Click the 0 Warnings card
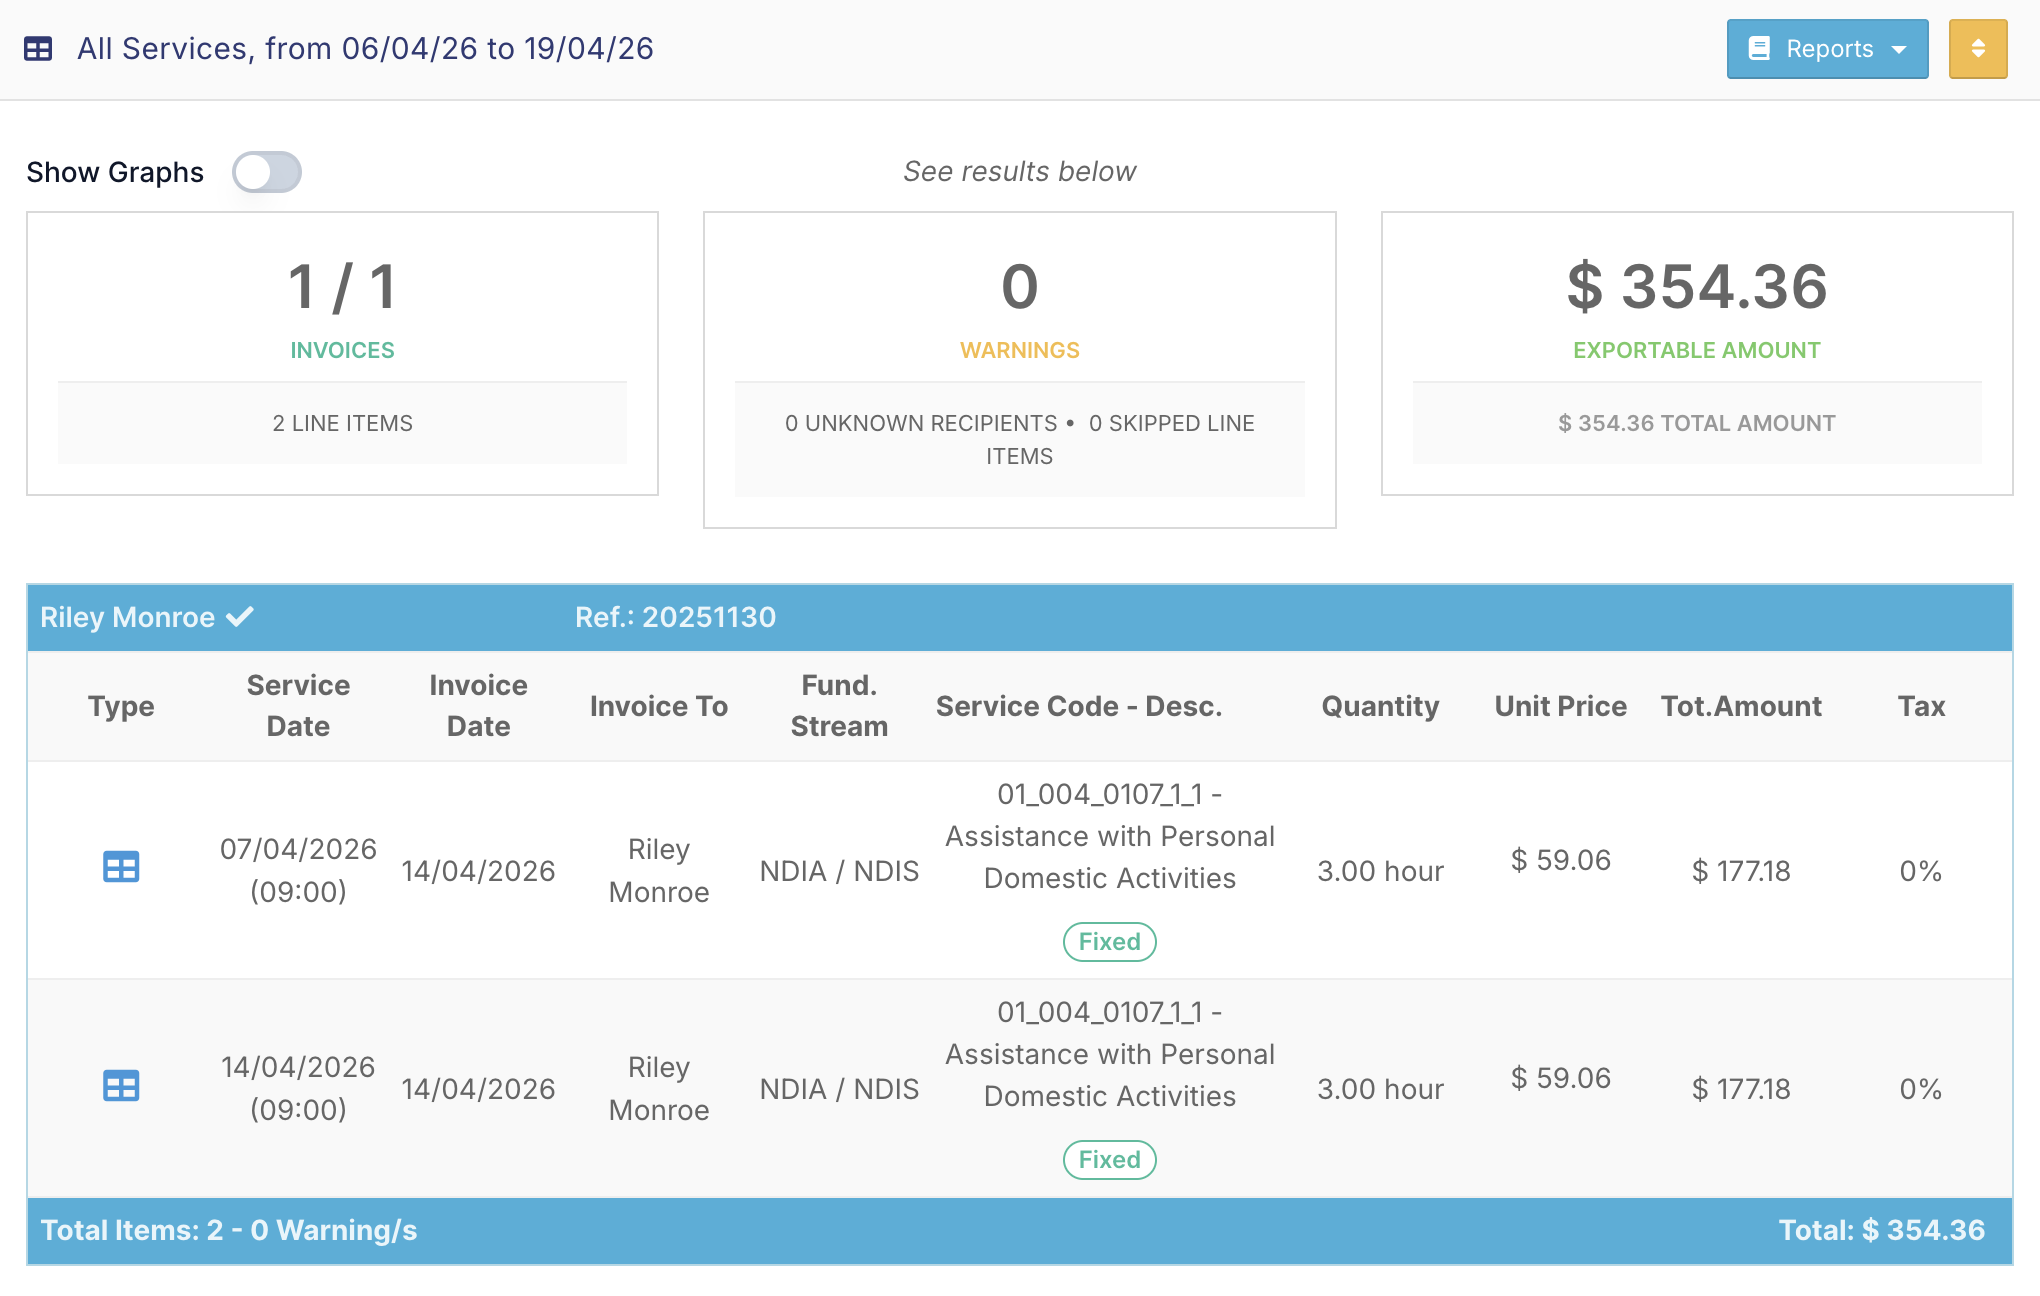2040x1296 pixels. [x=1019, y=370]
